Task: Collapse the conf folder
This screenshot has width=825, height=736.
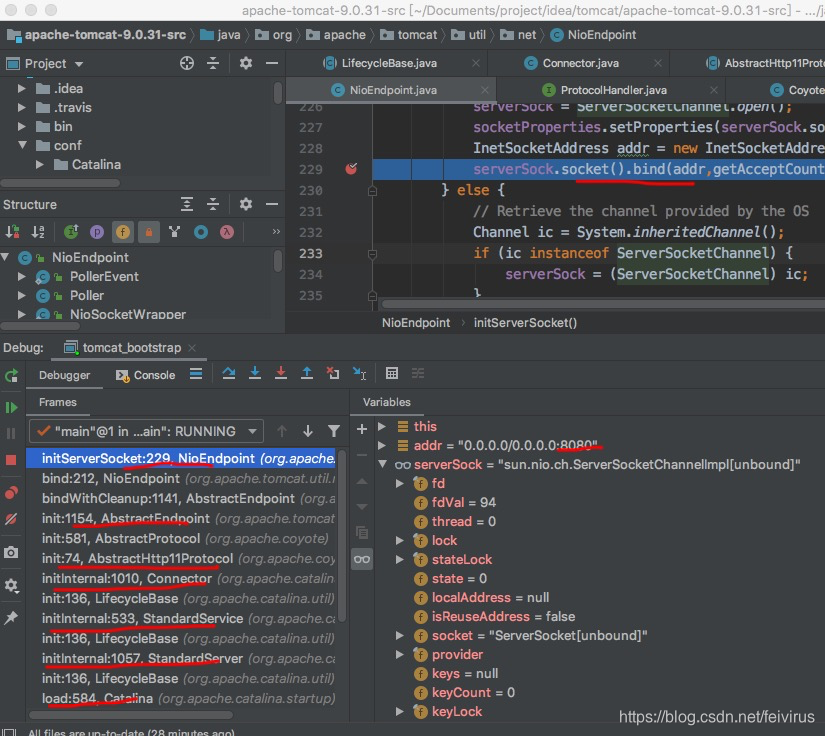Action: coord(22,145)
